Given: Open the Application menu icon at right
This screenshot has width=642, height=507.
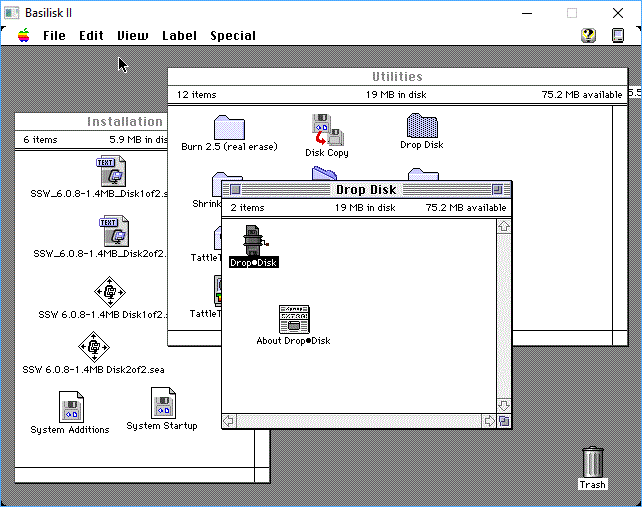Looking at the screenshot, I should click(x=618, y=35).
